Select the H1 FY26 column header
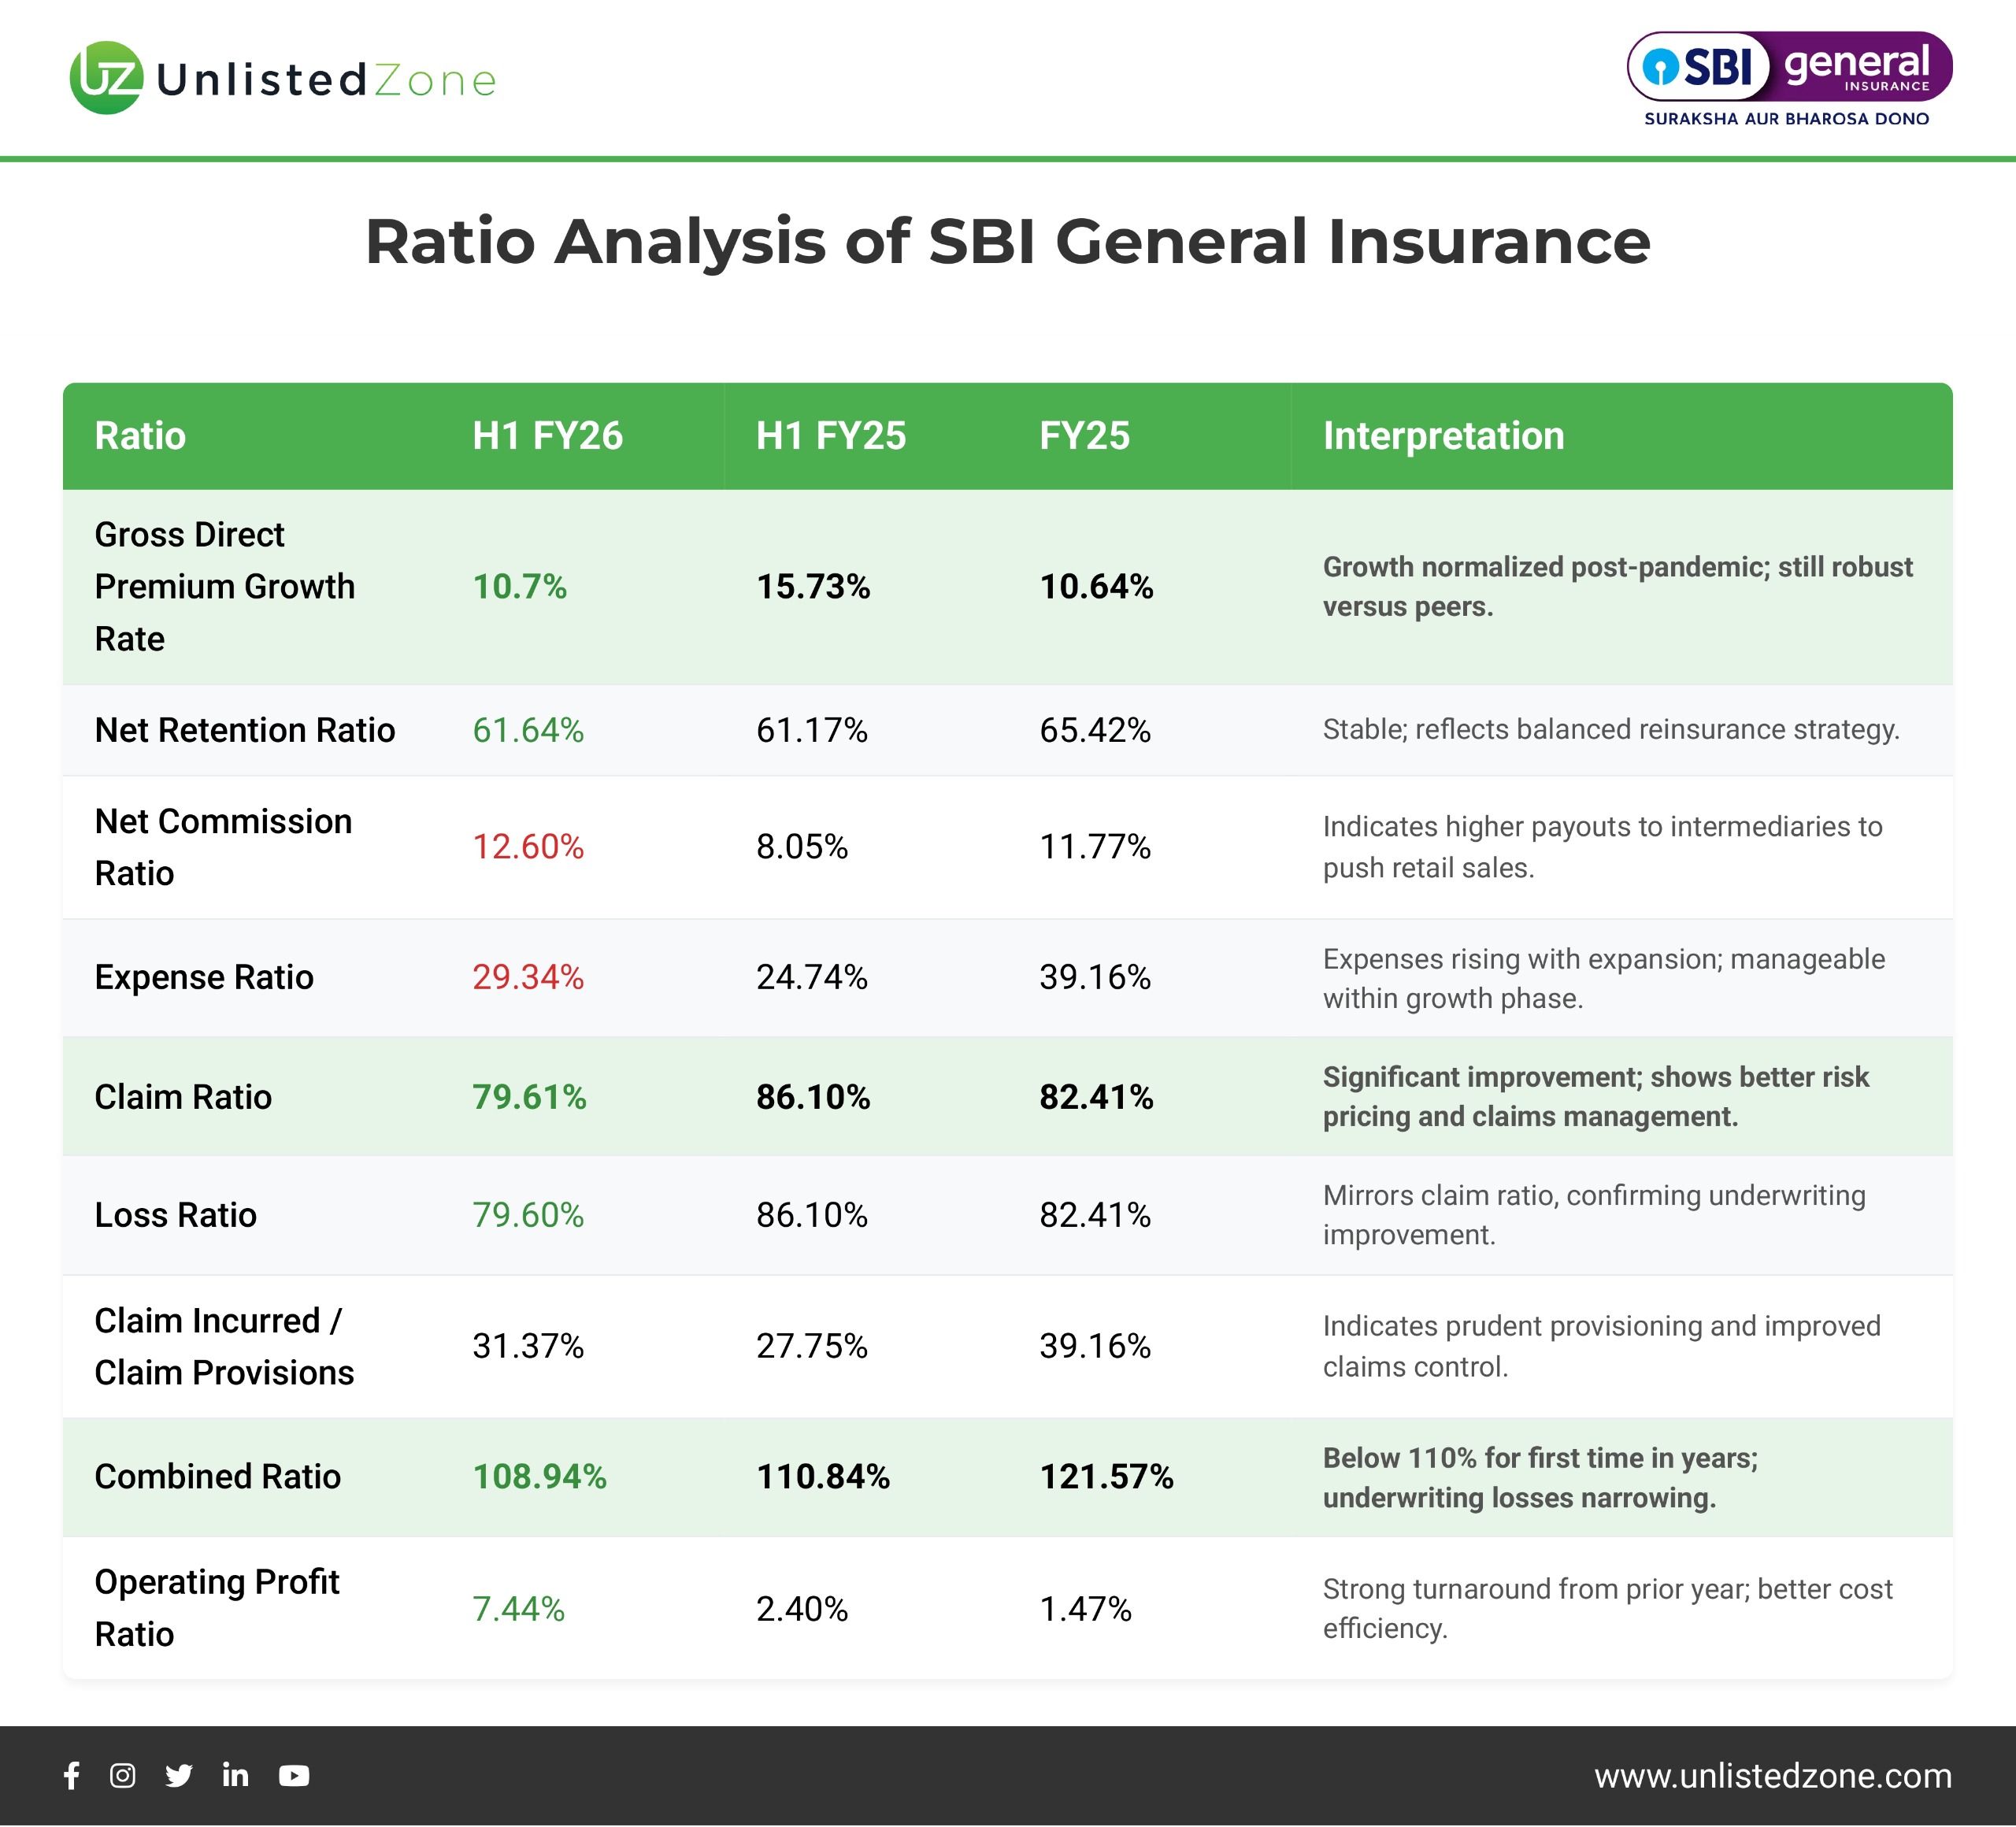2016x1827 pixels. pyautogui.click(x=547, y=436)
